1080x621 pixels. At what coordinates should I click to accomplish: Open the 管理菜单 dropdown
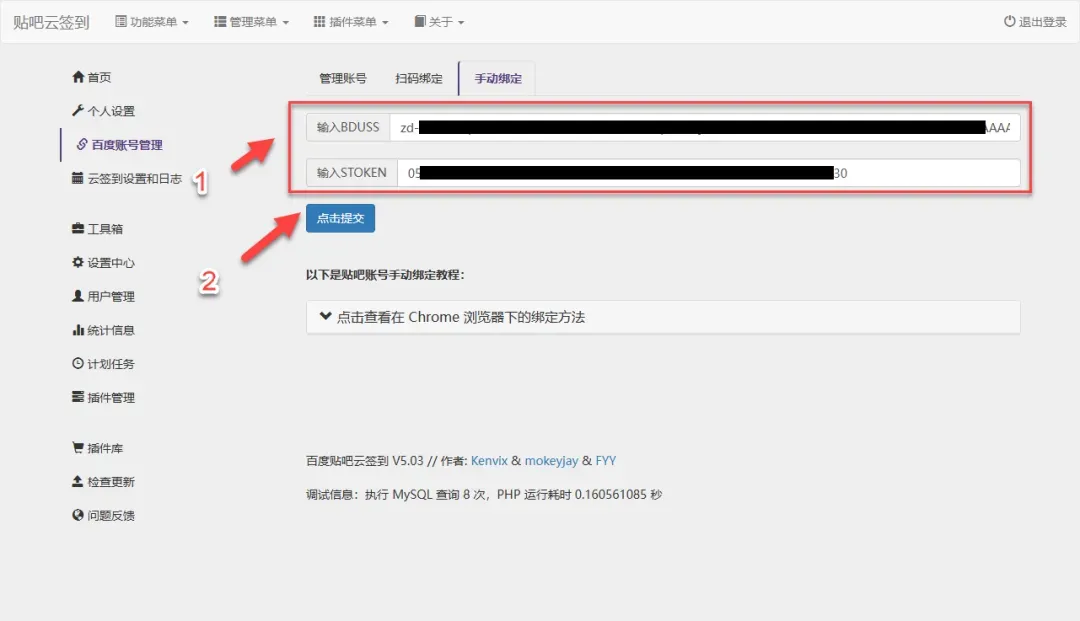[x=251, y=22]
